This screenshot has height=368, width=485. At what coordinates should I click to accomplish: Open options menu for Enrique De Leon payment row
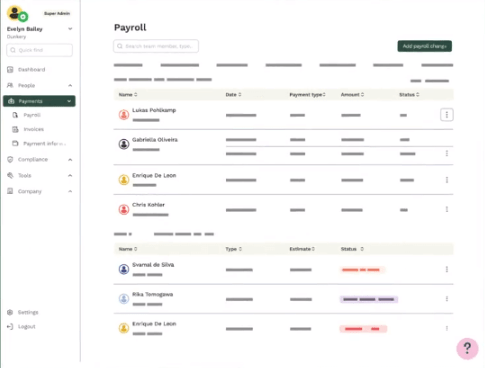(447, 180)
